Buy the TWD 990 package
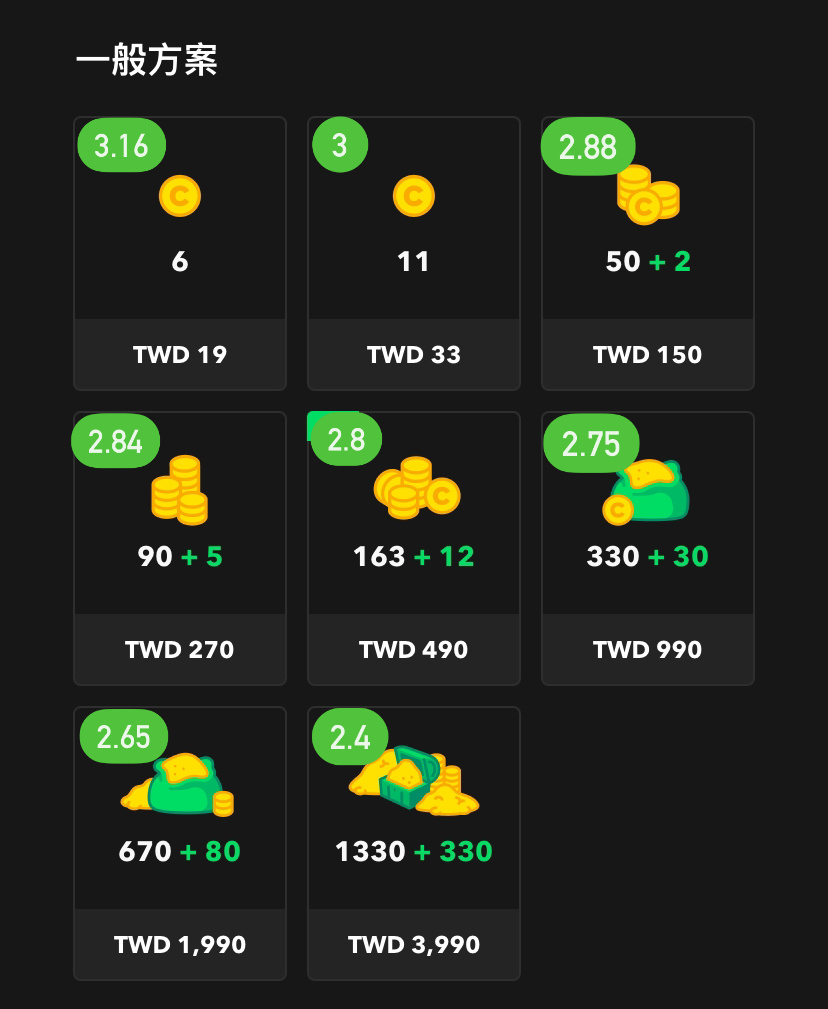The width and height of the screenshot is (828, 1009). 648,649
